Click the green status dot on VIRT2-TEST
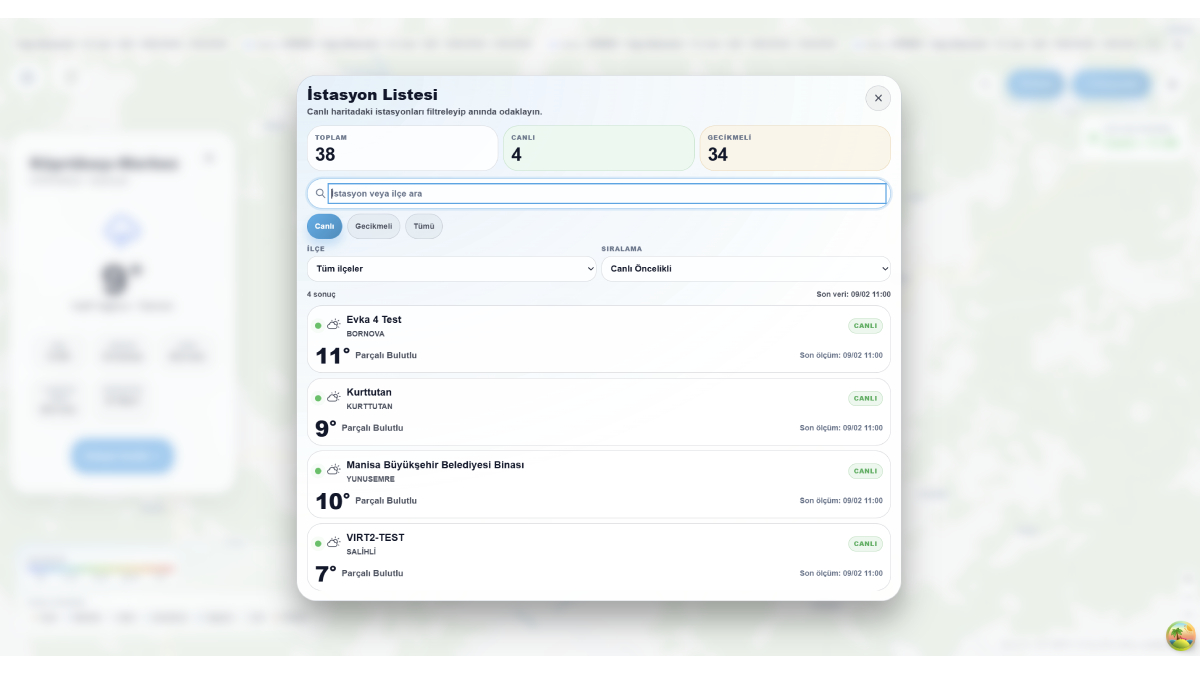 (318, 544)
